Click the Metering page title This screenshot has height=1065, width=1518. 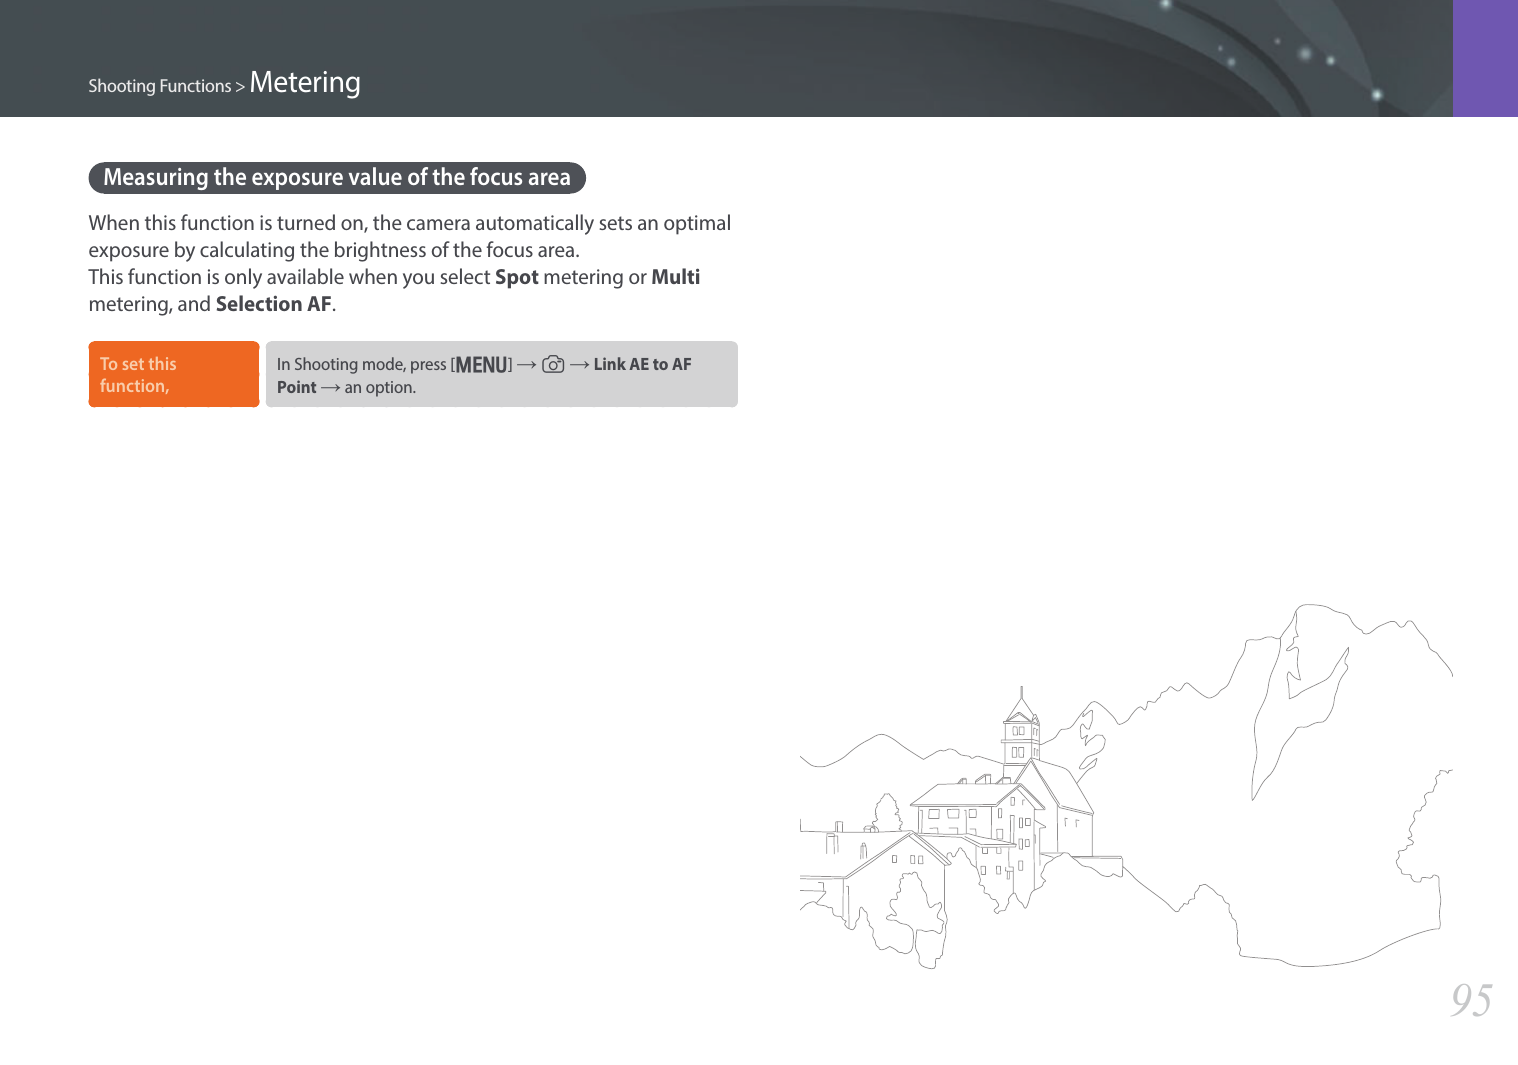point(305,82)
